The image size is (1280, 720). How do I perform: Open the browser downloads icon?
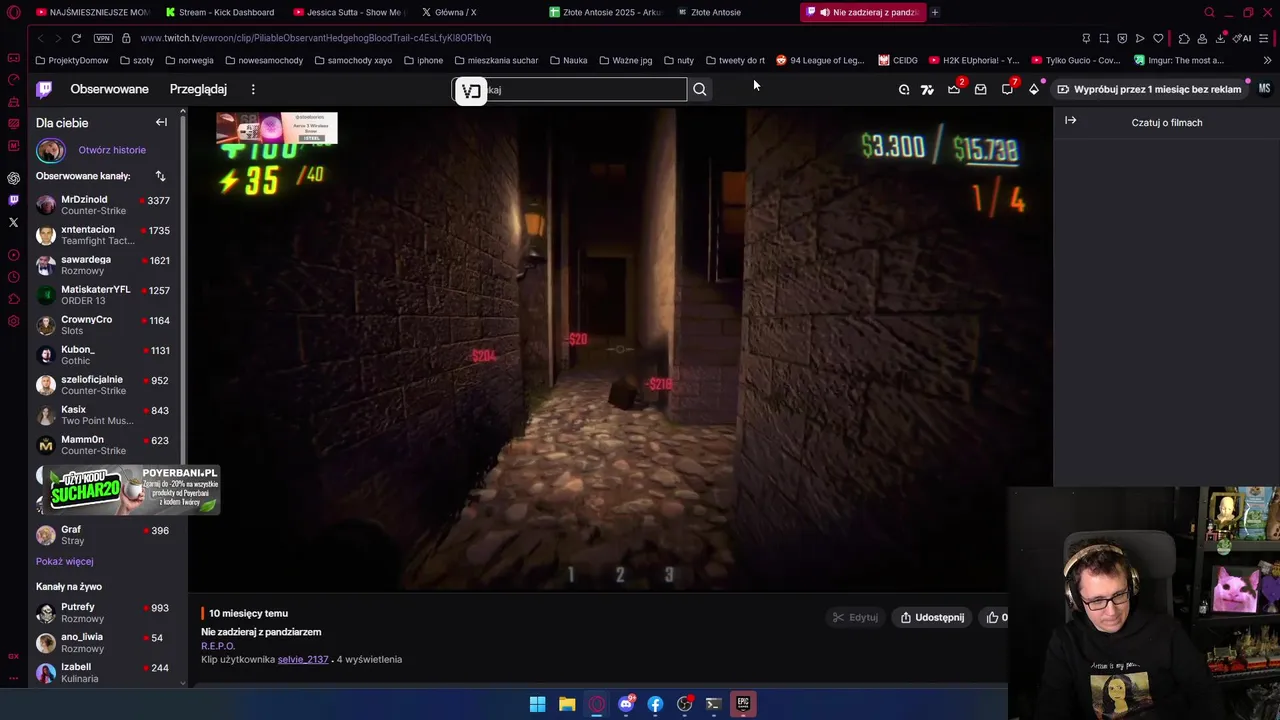point(1221,38)
